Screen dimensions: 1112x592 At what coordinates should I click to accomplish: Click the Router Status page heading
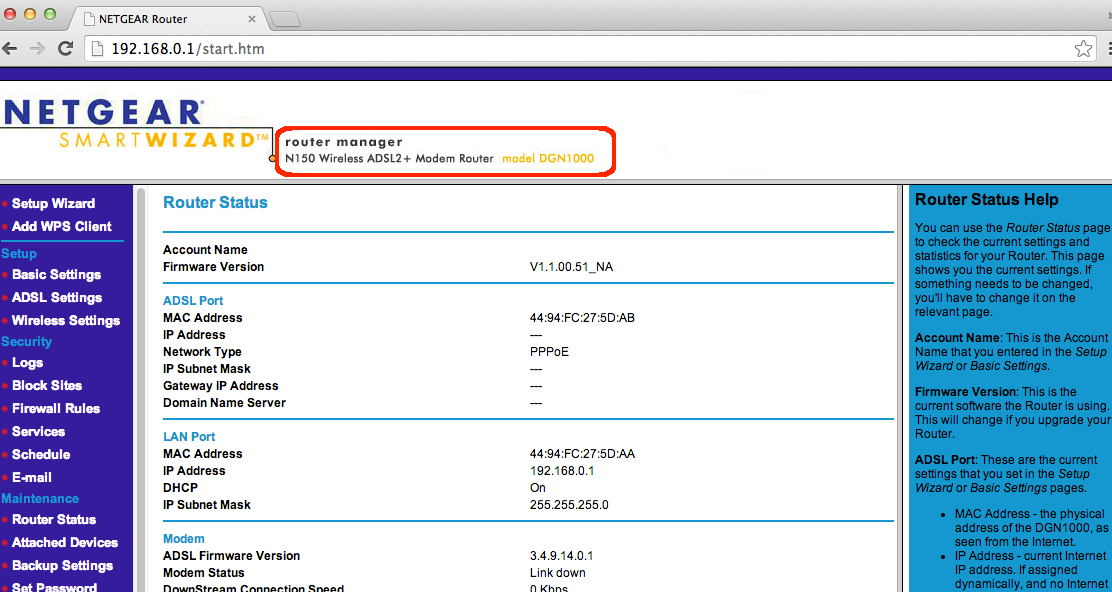pyautogui.click(x=215, y=203)
